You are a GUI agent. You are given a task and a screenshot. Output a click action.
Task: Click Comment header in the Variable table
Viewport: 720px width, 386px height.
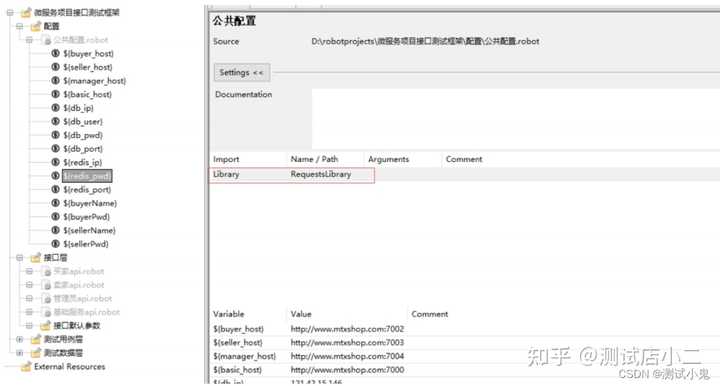429,314
